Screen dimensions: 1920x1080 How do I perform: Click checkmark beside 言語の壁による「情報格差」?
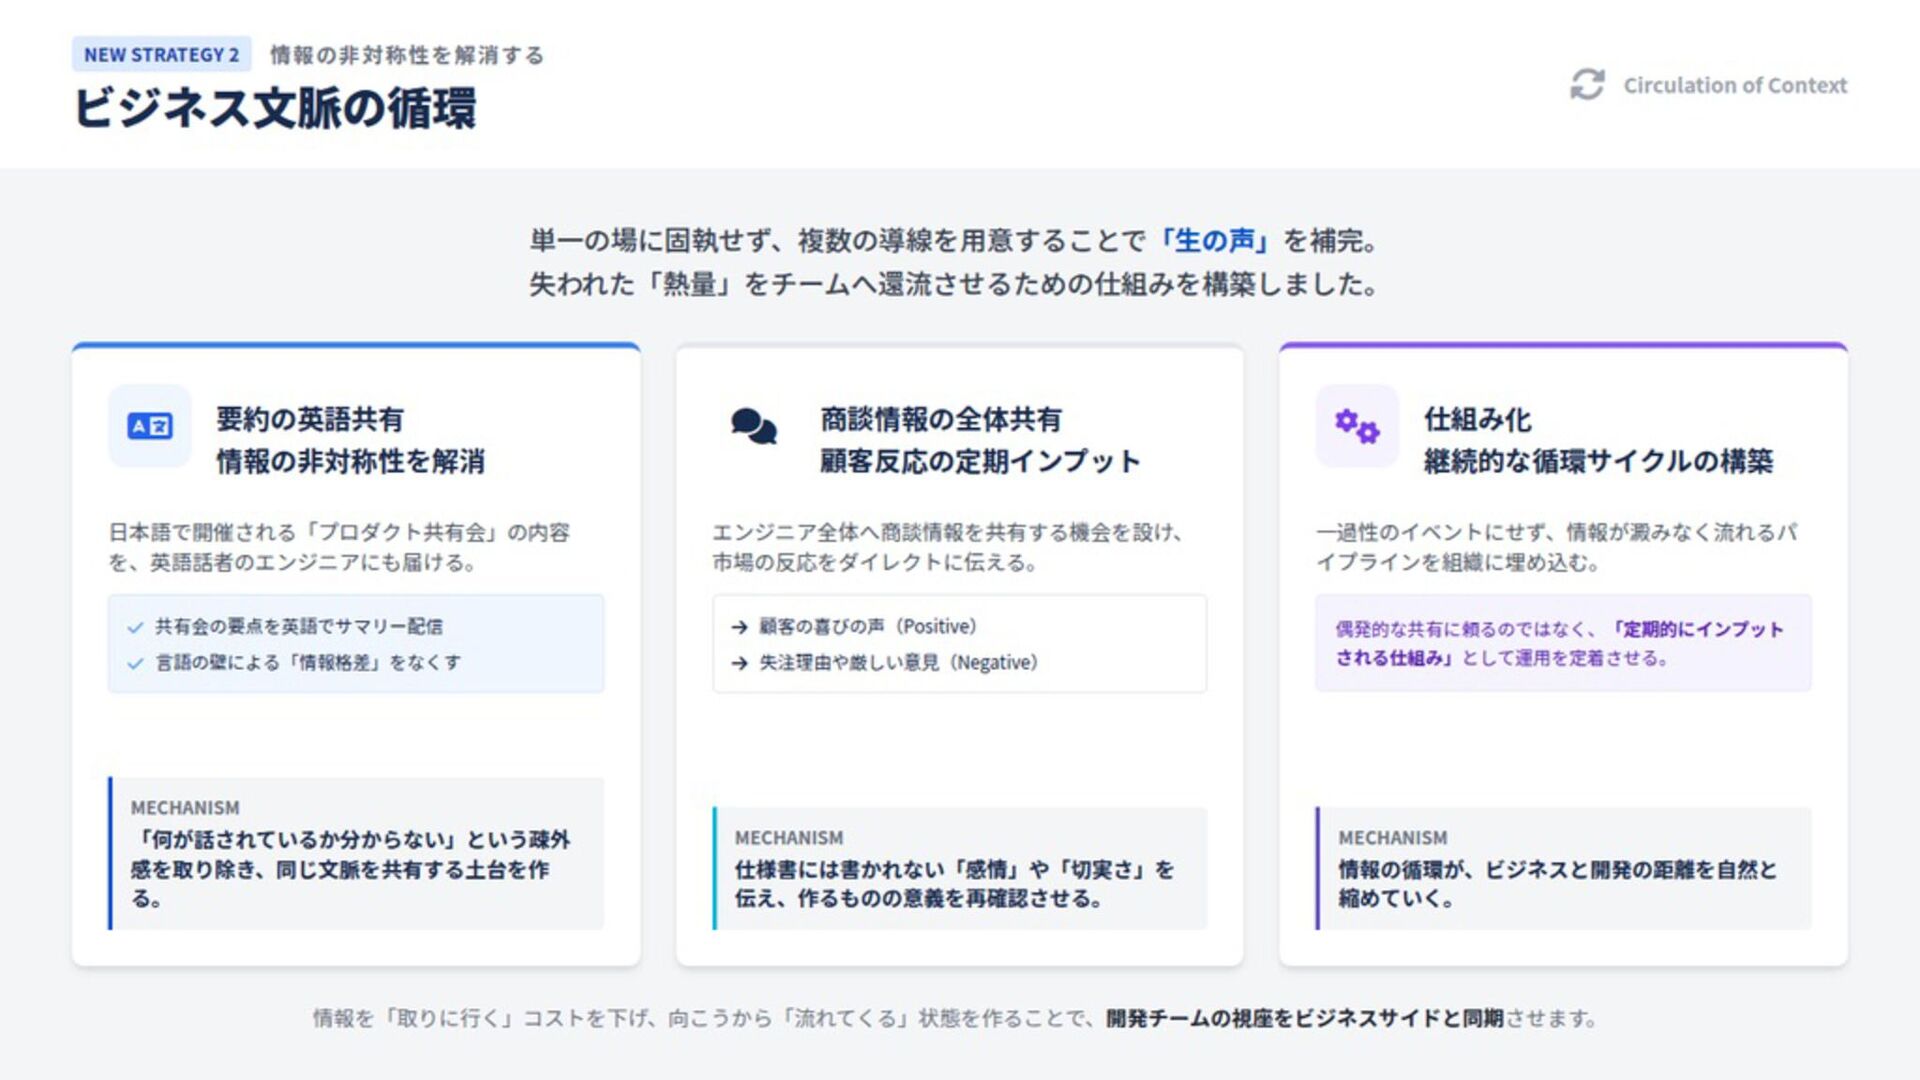tap(136, 663)
